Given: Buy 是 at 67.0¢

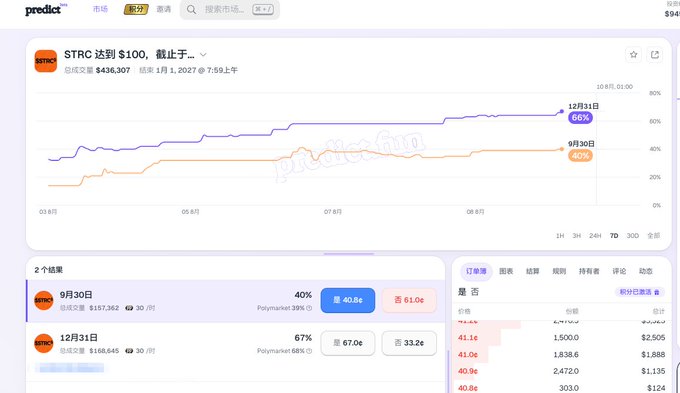Looking at the screenshot, I should [348, 343].
